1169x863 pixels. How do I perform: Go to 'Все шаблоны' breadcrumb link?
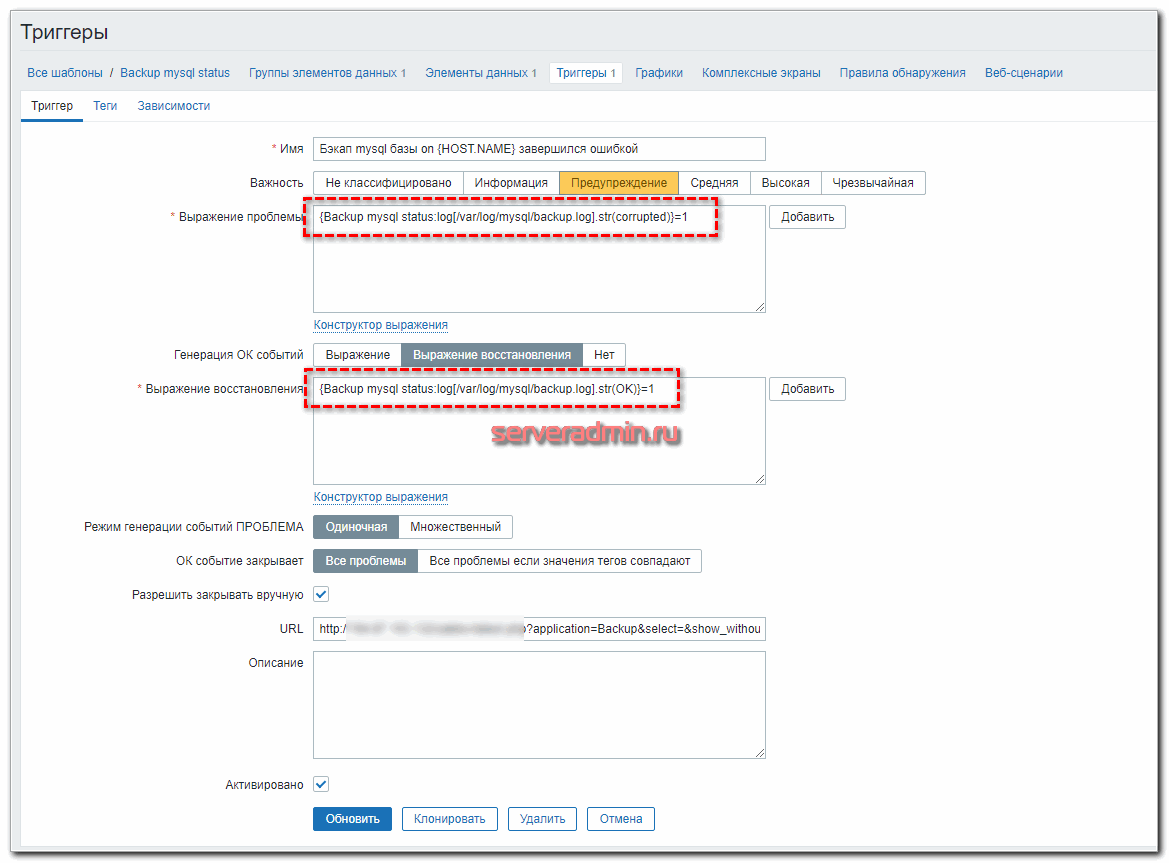point(65,73)
